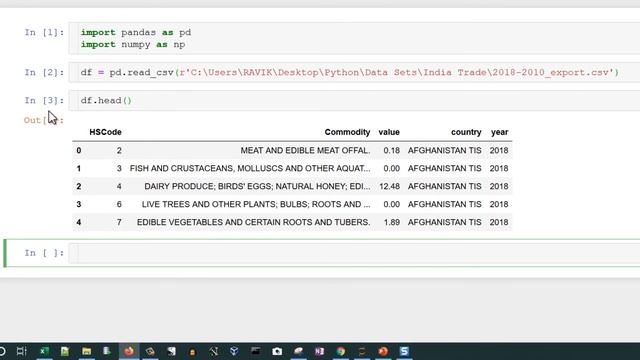Open the blue S app taskbar icon
This screenshot has width=640, height=360.
point(404,351)
